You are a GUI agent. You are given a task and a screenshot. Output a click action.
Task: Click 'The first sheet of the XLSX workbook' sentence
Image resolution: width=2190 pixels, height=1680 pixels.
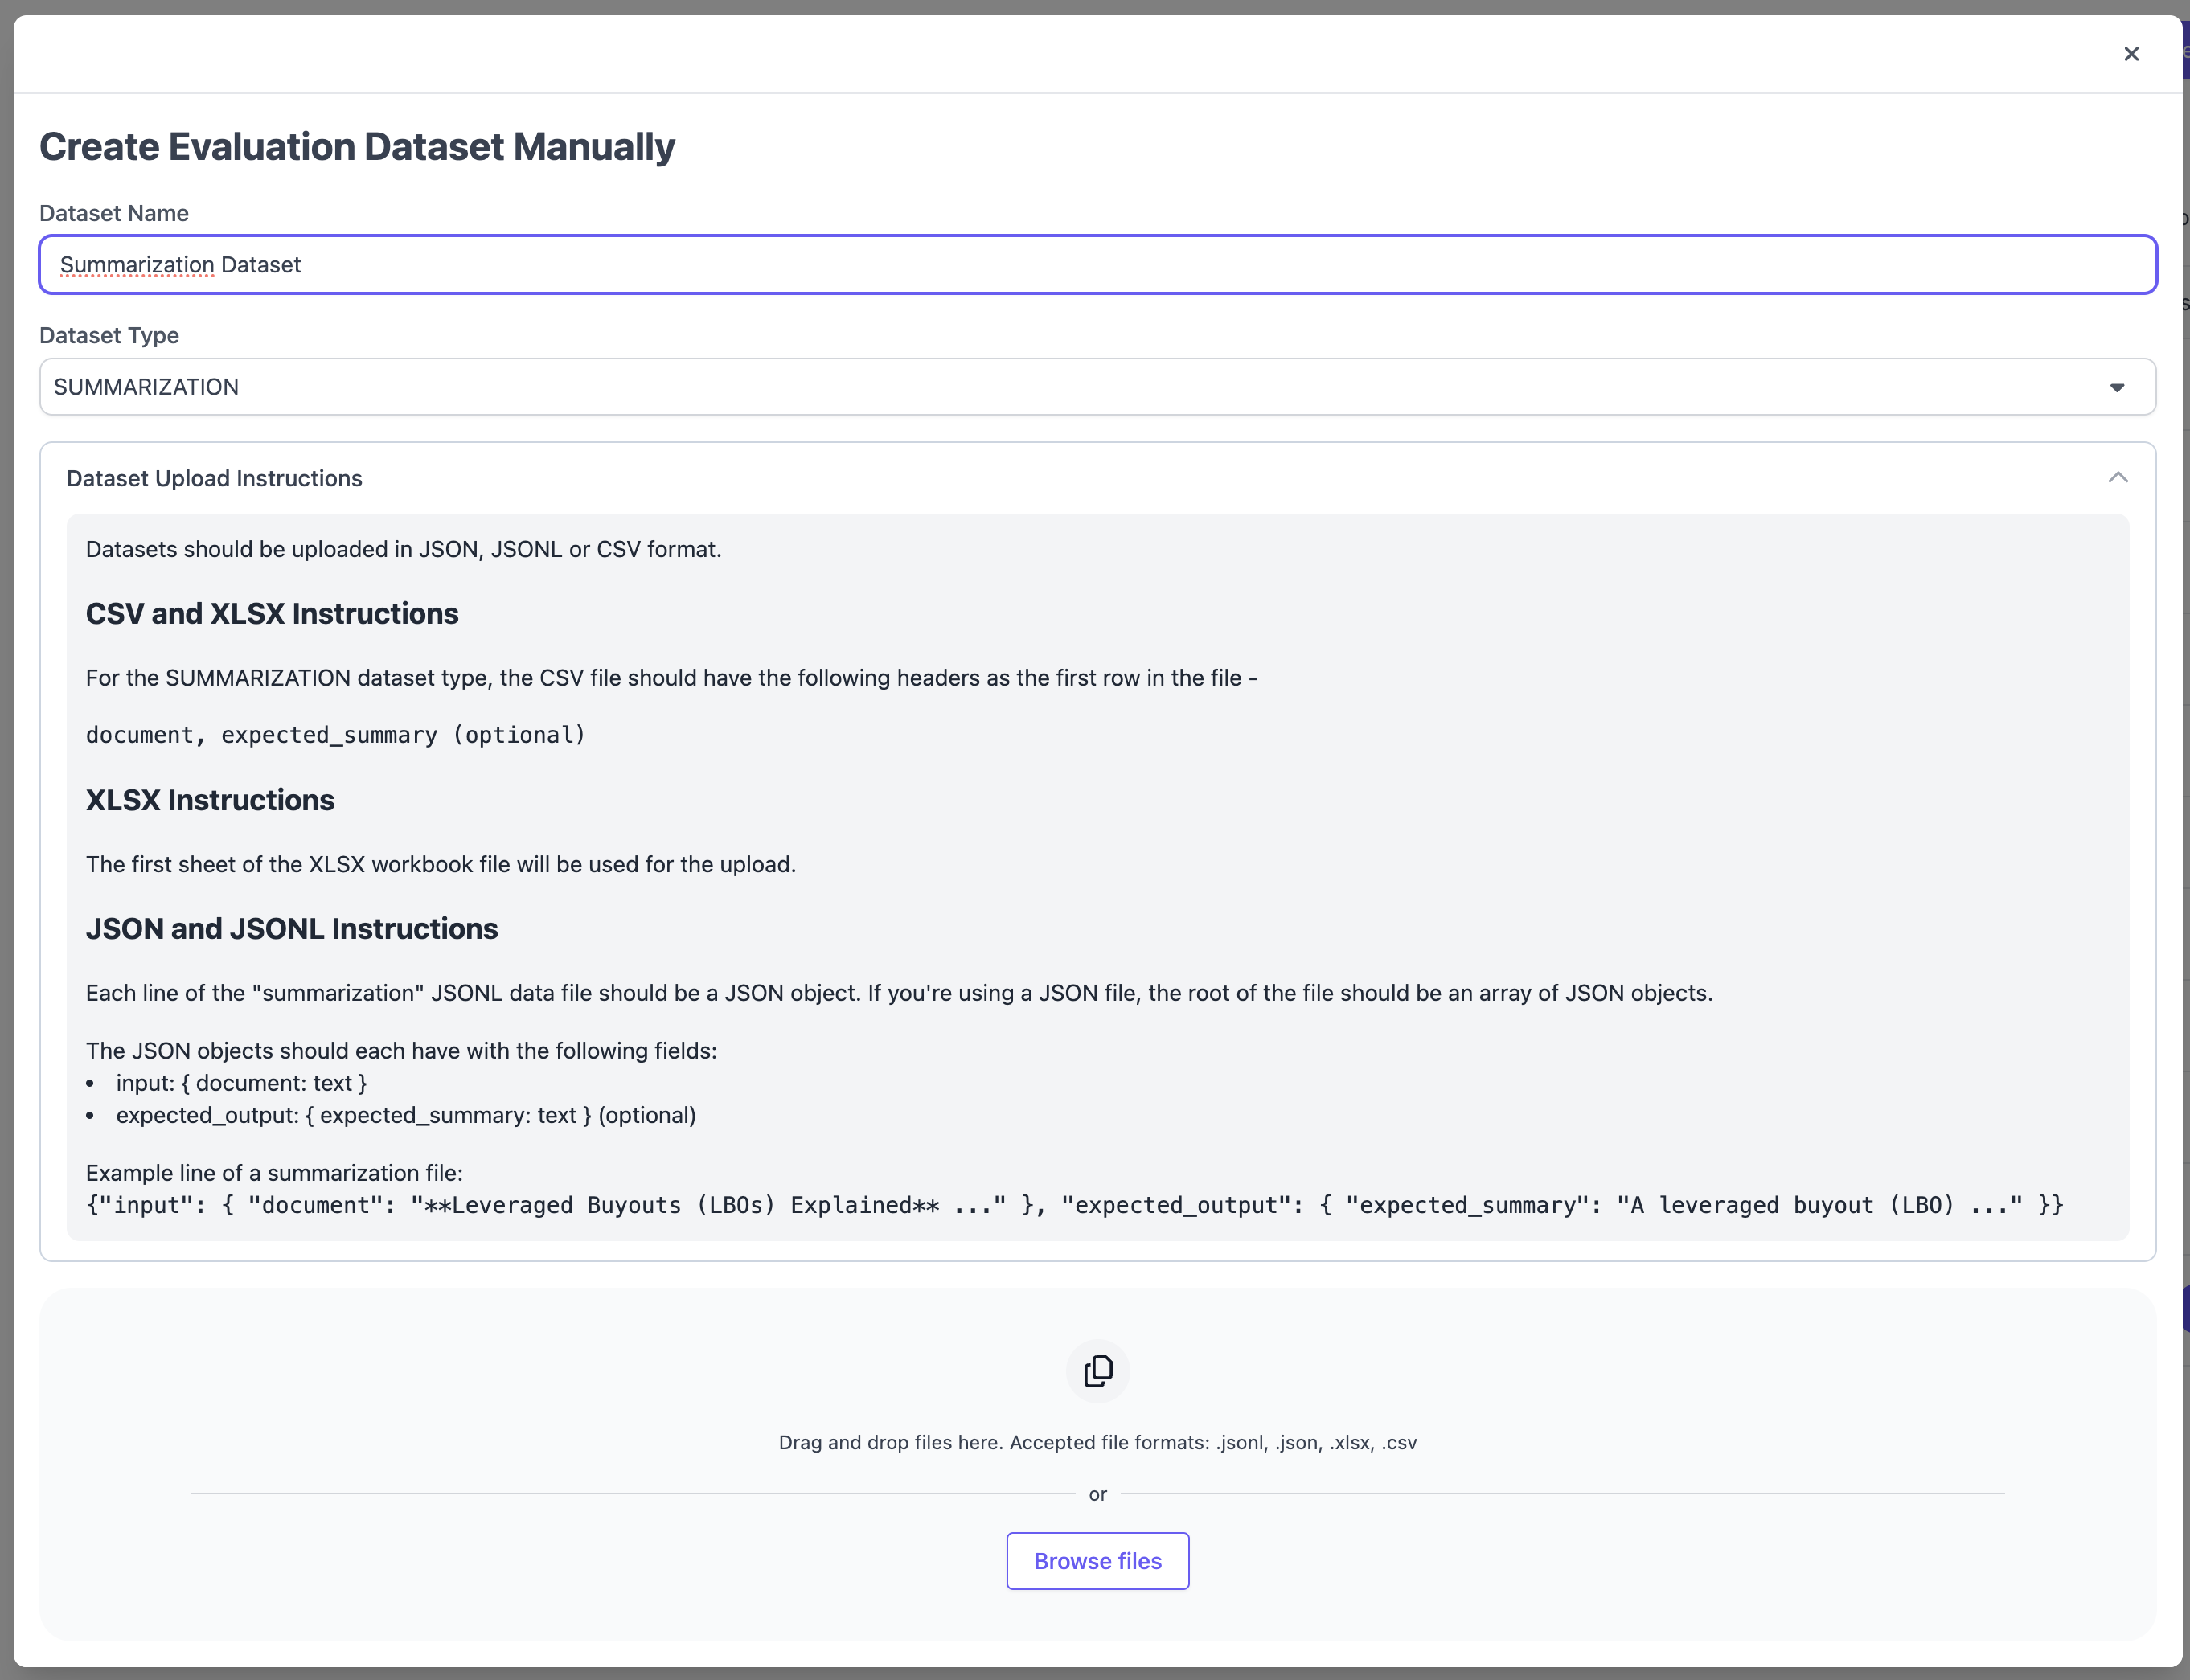(x=441, y=864)
